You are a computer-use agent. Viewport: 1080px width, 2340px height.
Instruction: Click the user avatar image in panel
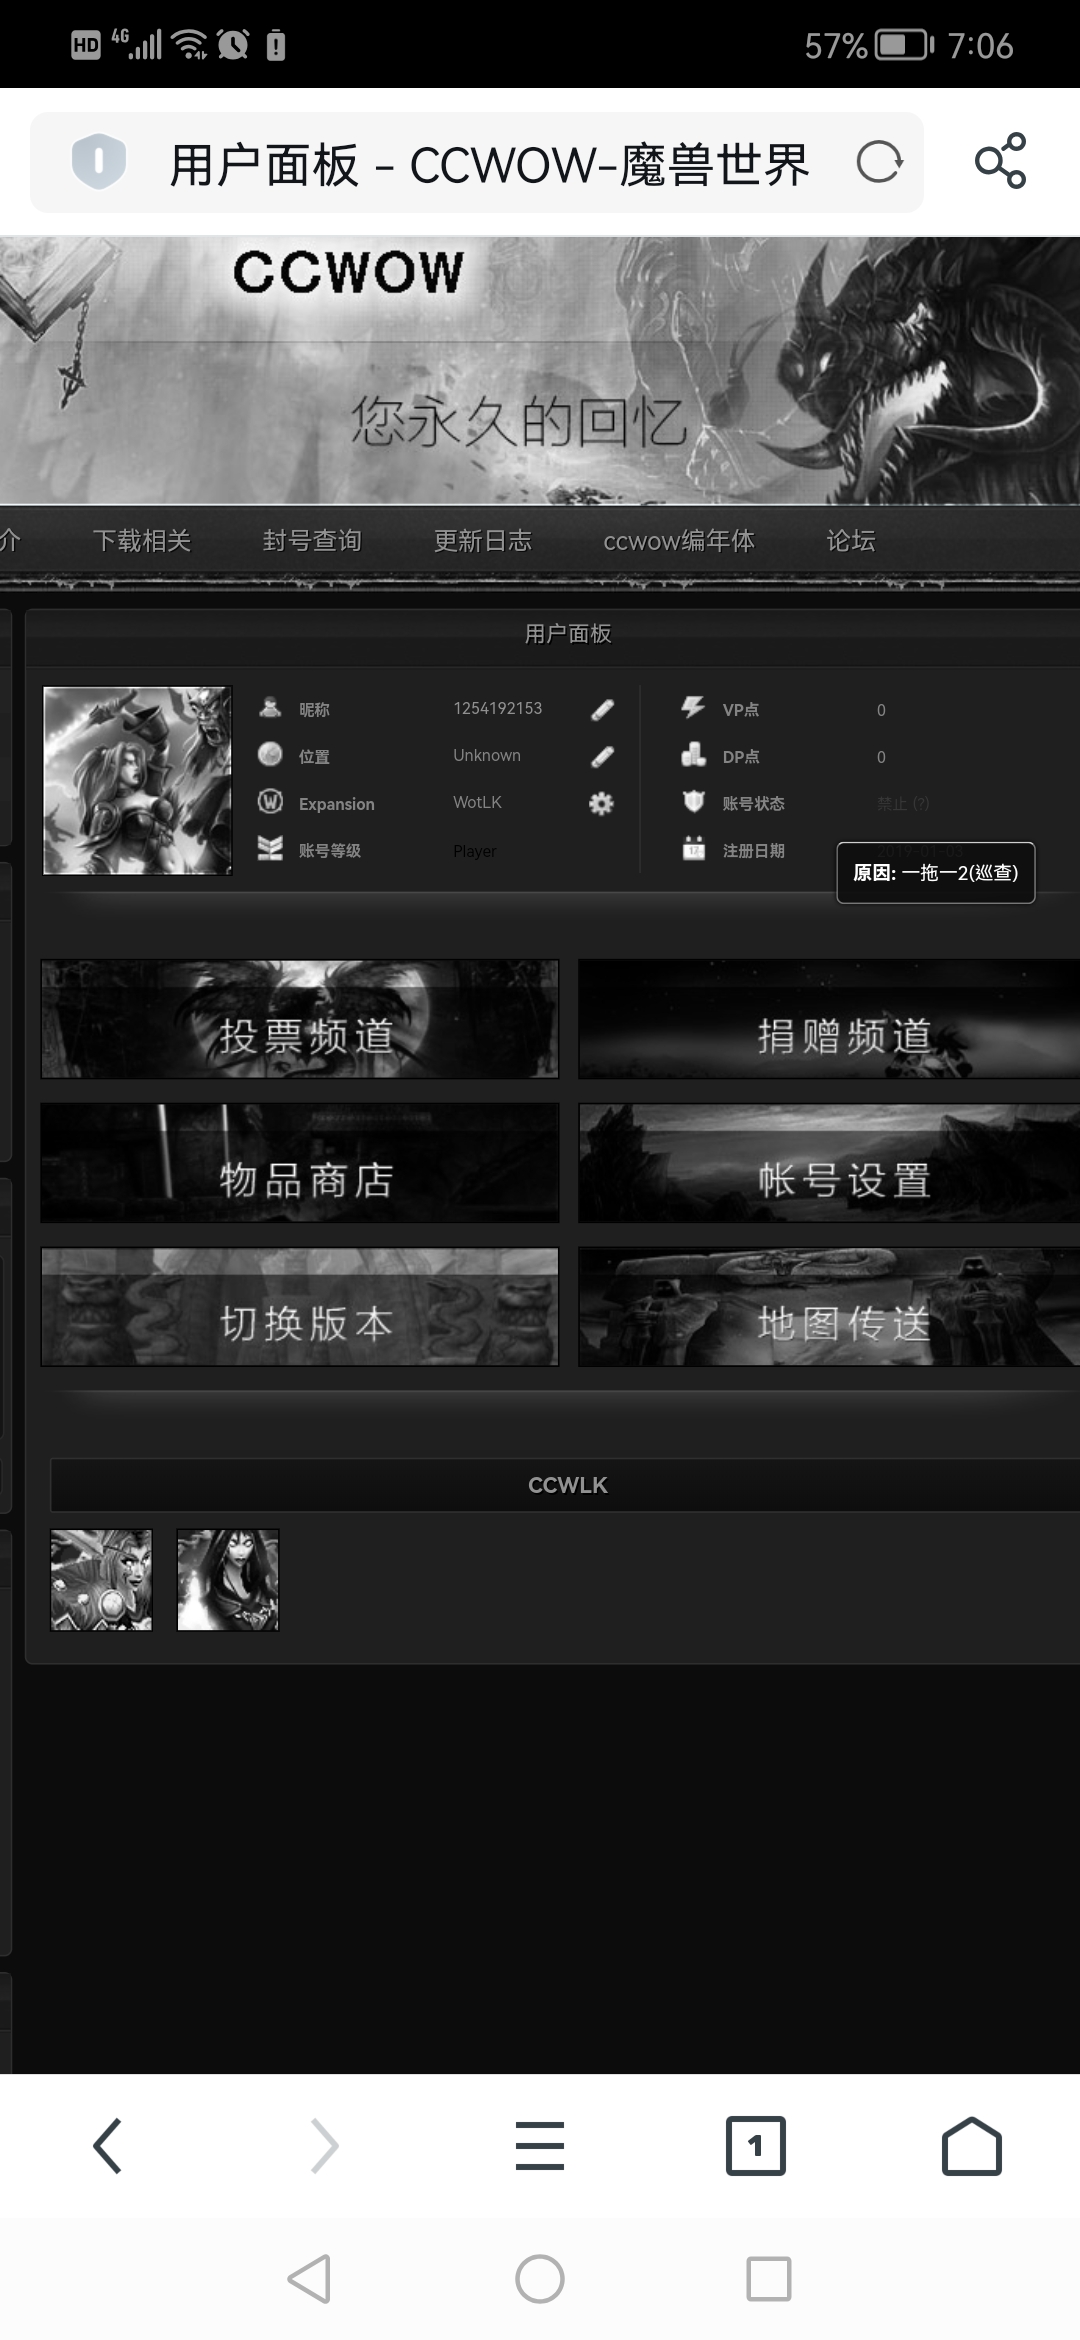coord(138,781)
